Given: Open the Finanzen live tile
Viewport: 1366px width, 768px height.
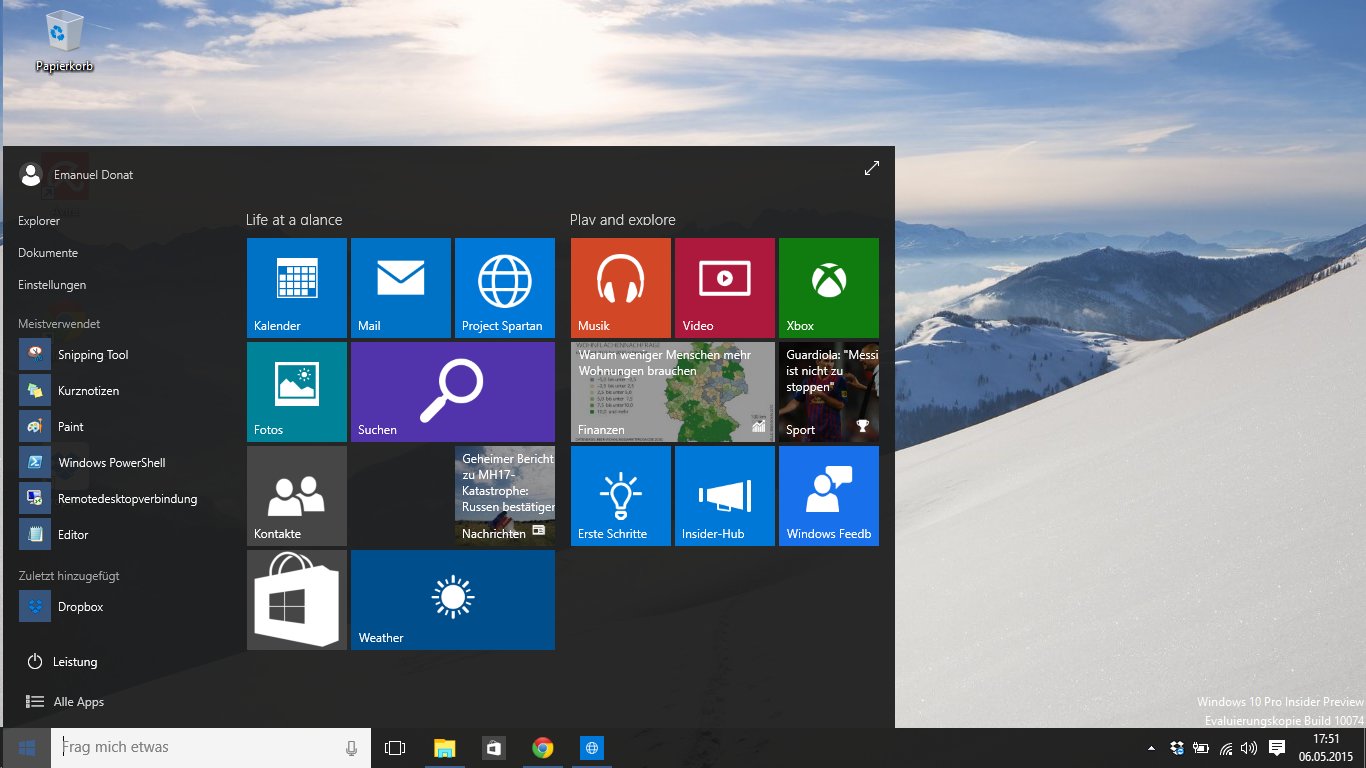Looking at the screenshot, I should click(x=673, y=392).
